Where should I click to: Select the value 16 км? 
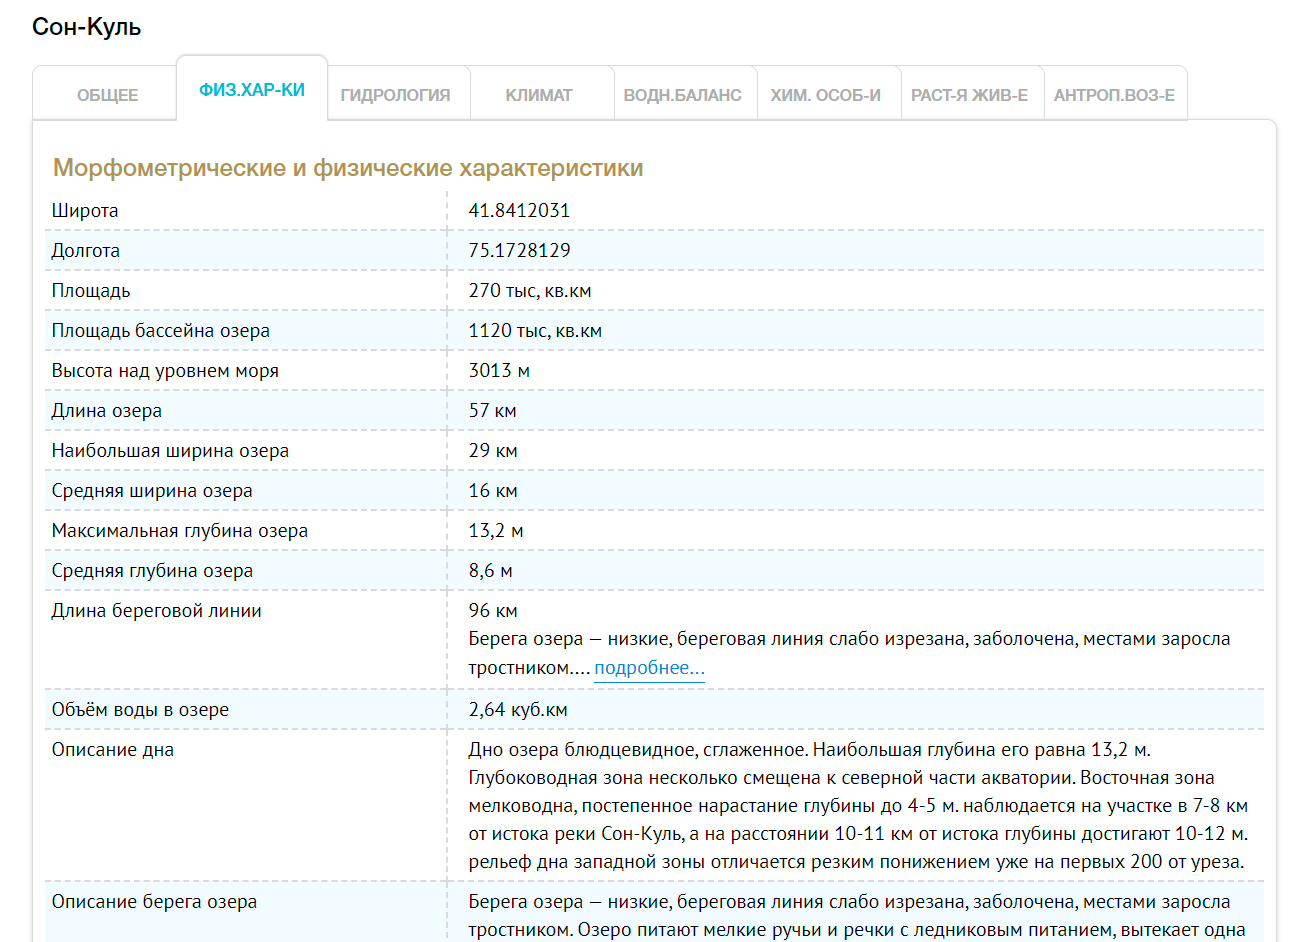pos(493,491)
